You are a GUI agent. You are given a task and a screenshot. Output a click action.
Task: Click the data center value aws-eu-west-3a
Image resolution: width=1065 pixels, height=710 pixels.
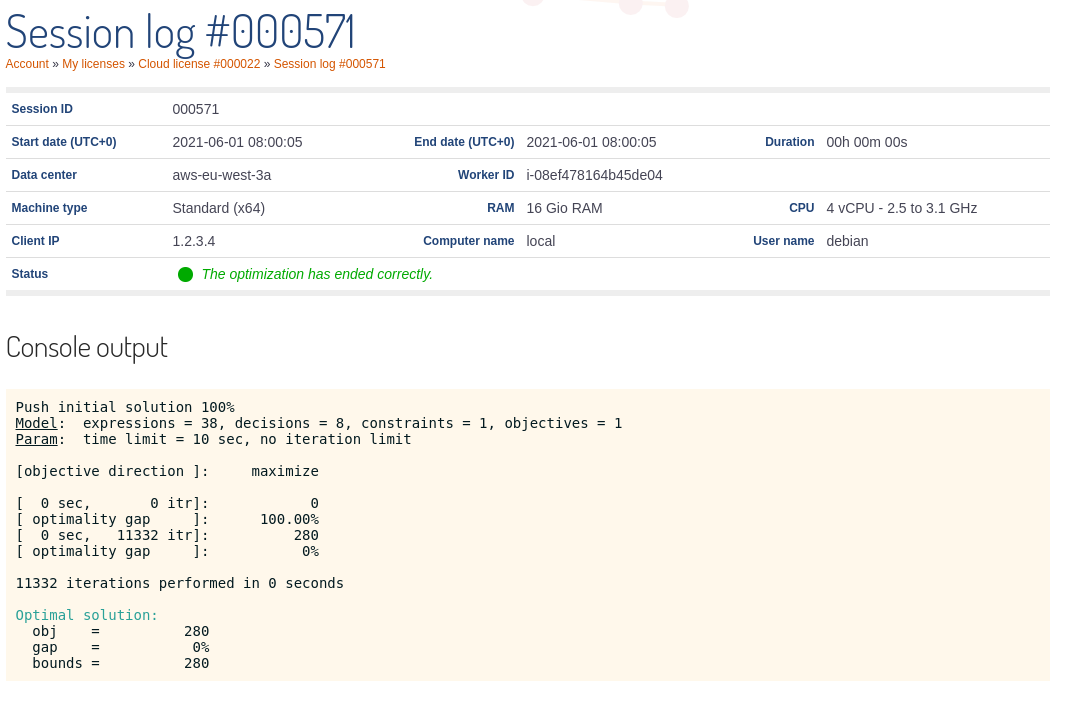(221, 175)
